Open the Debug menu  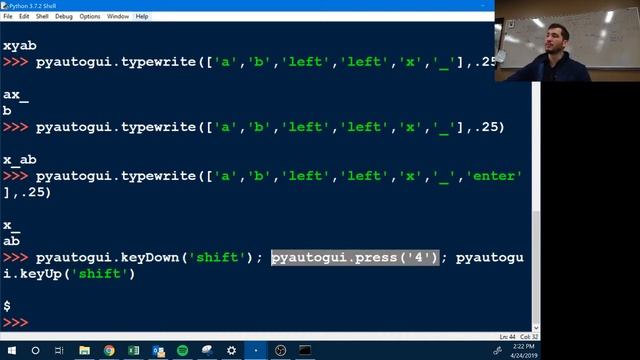[x=64, y=16]
